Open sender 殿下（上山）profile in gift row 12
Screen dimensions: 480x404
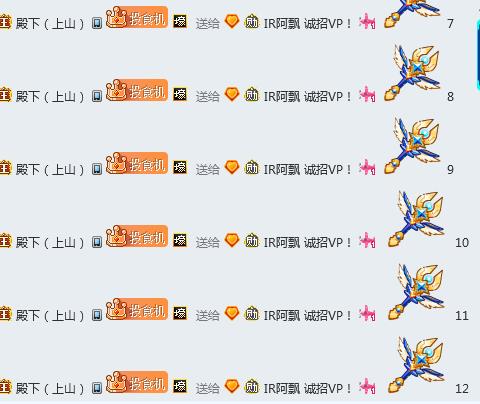pos(50,388)
